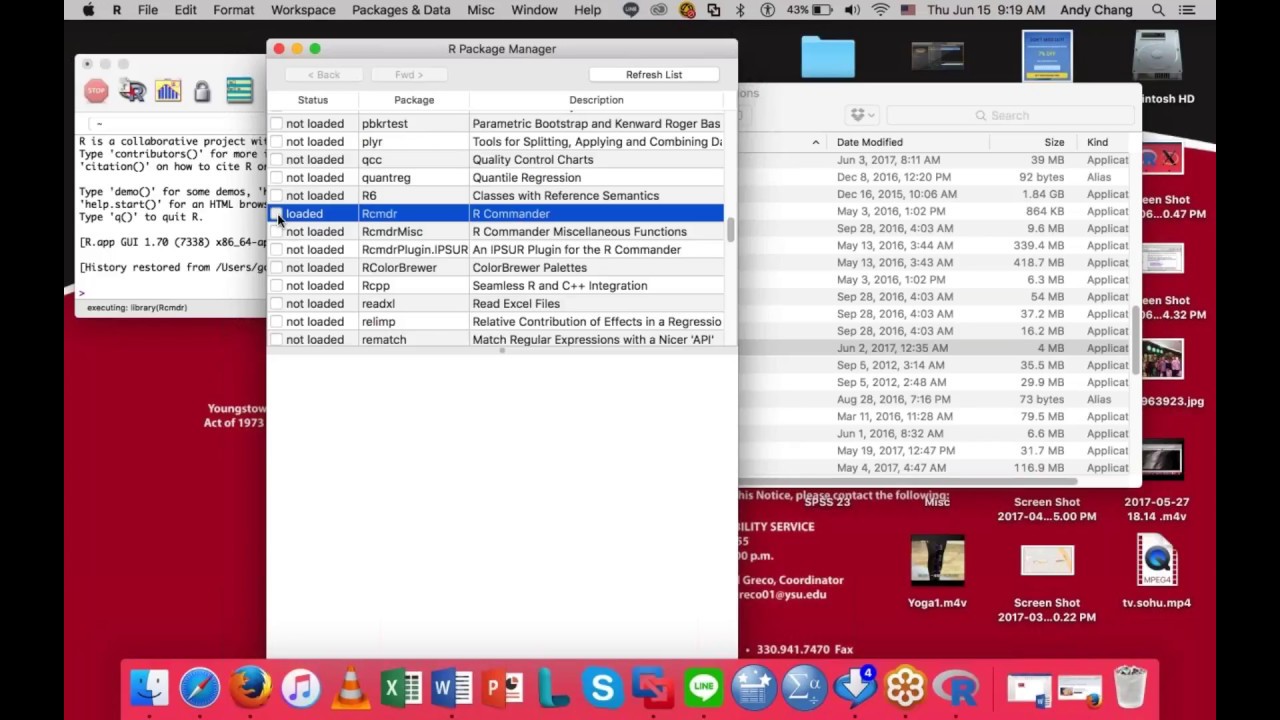Image resolution: width=1280 pixels, height=720 pixels.
Task: Select the 'relimp' package row
Action: click(495, 322)
